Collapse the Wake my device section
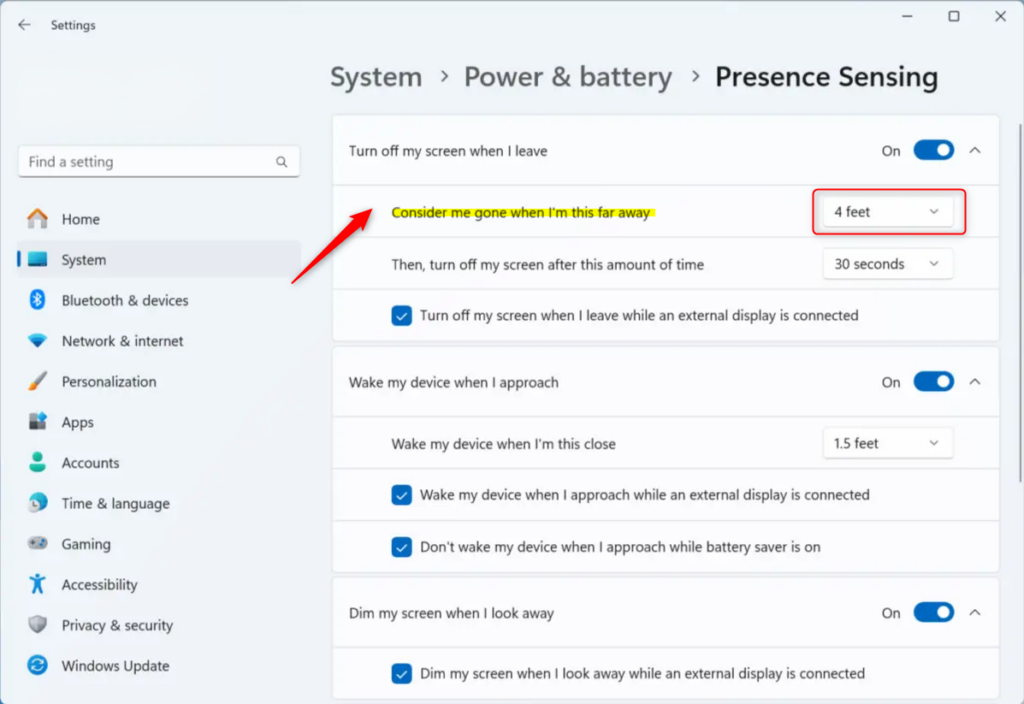 [975, 382]
